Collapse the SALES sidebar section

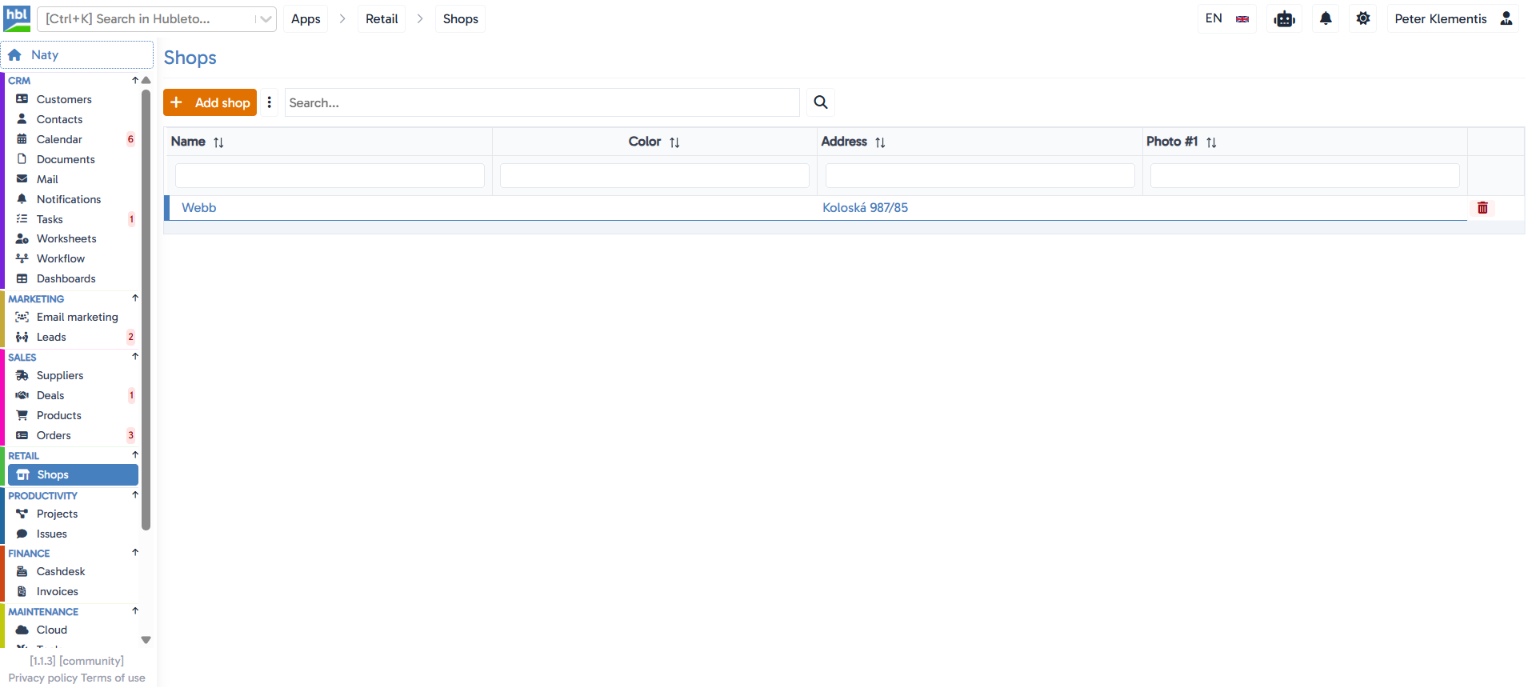point(135,357)
